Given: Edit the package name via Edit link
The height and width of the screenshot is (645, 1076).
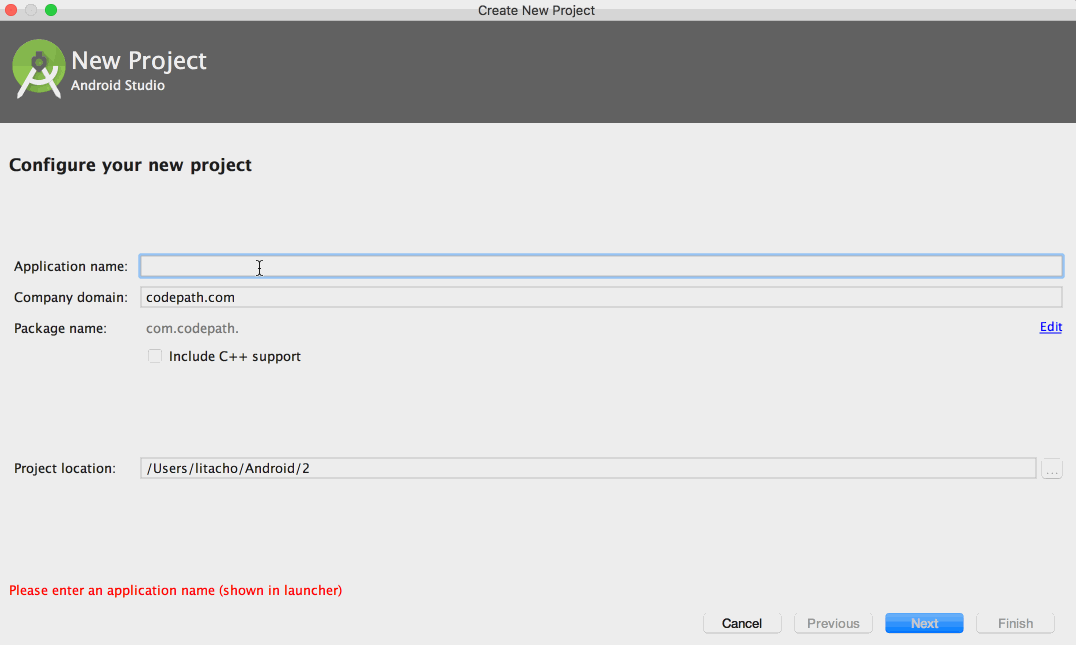Looking at the screenshot, I should tap(1051, 327).
